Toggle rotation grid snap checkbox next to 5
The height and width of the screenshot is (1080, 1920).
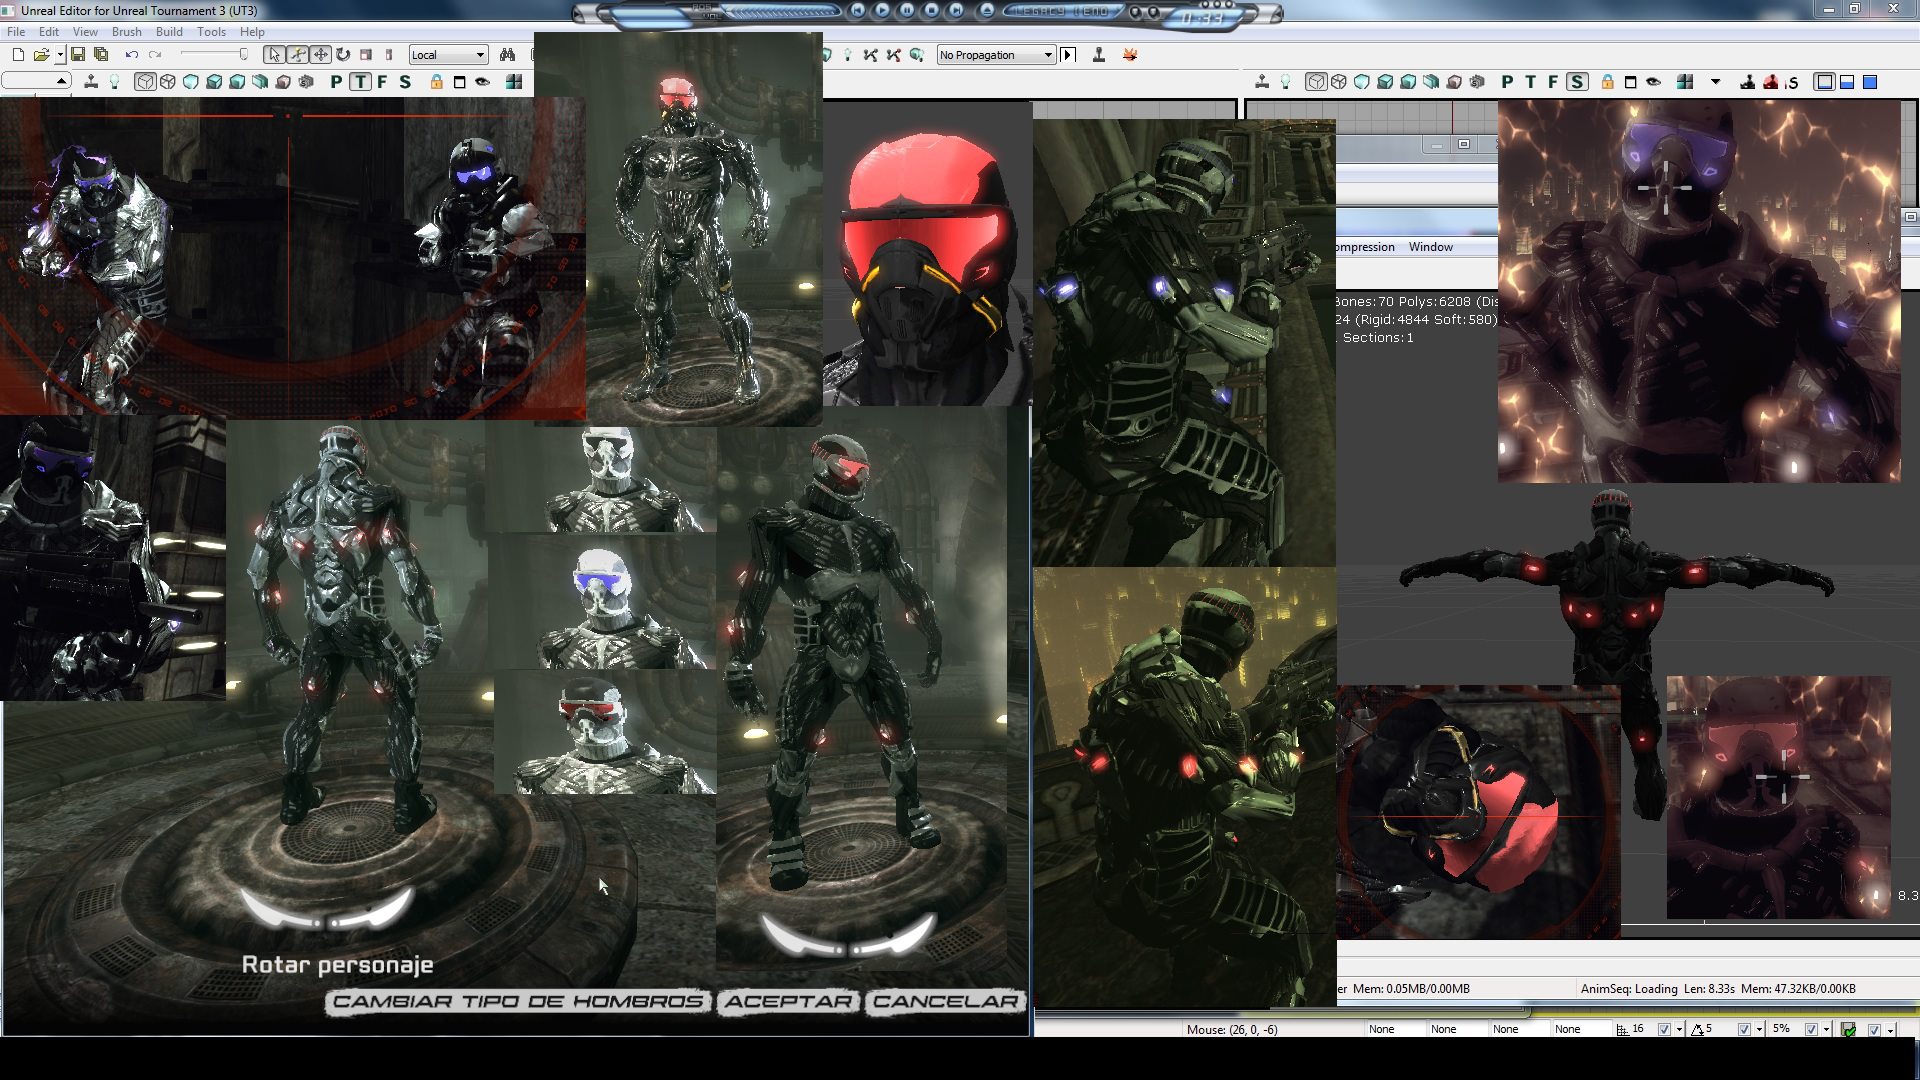click(x=1744, y=1029)
